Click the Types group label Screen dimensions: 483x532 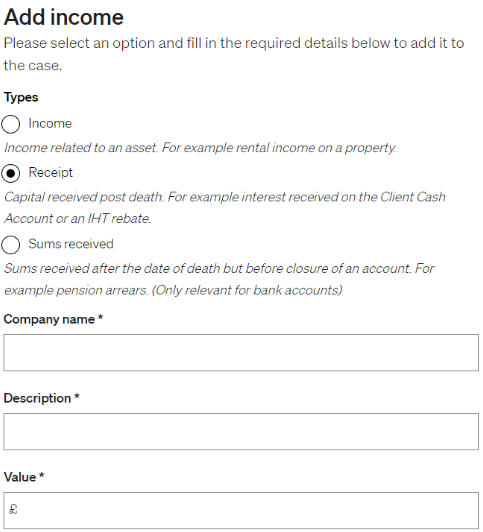(x=21, y=97)
